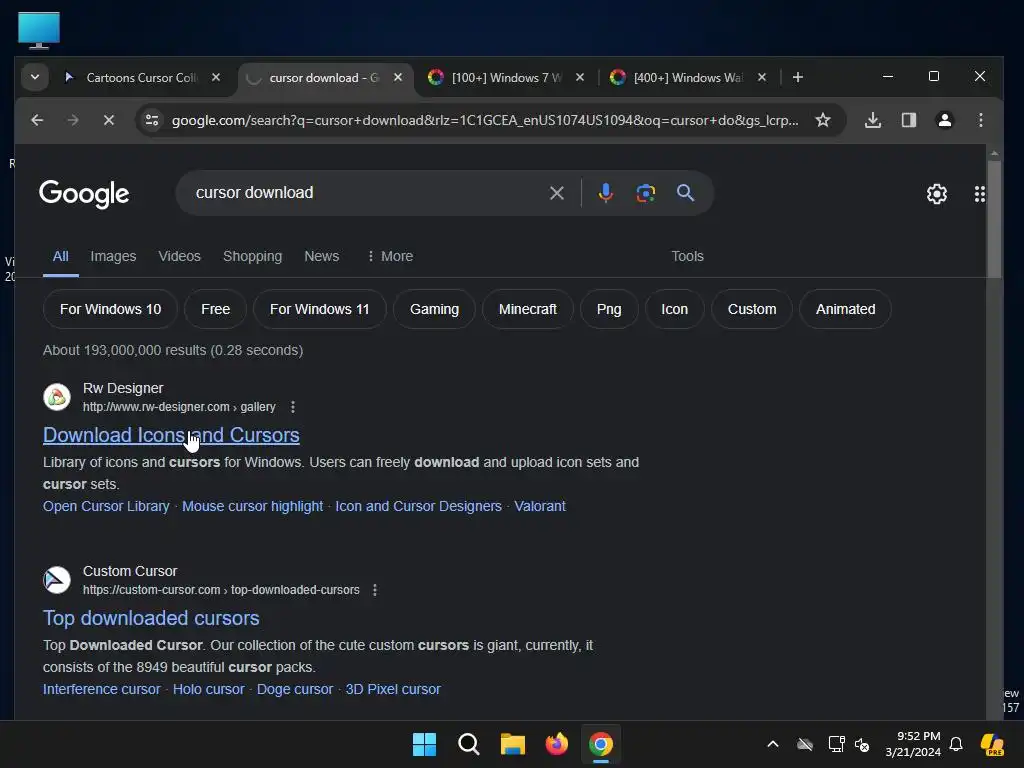The image size is (1024, 768).
Task: Open the Doge cursor sitelink
Action: (295, 690)
